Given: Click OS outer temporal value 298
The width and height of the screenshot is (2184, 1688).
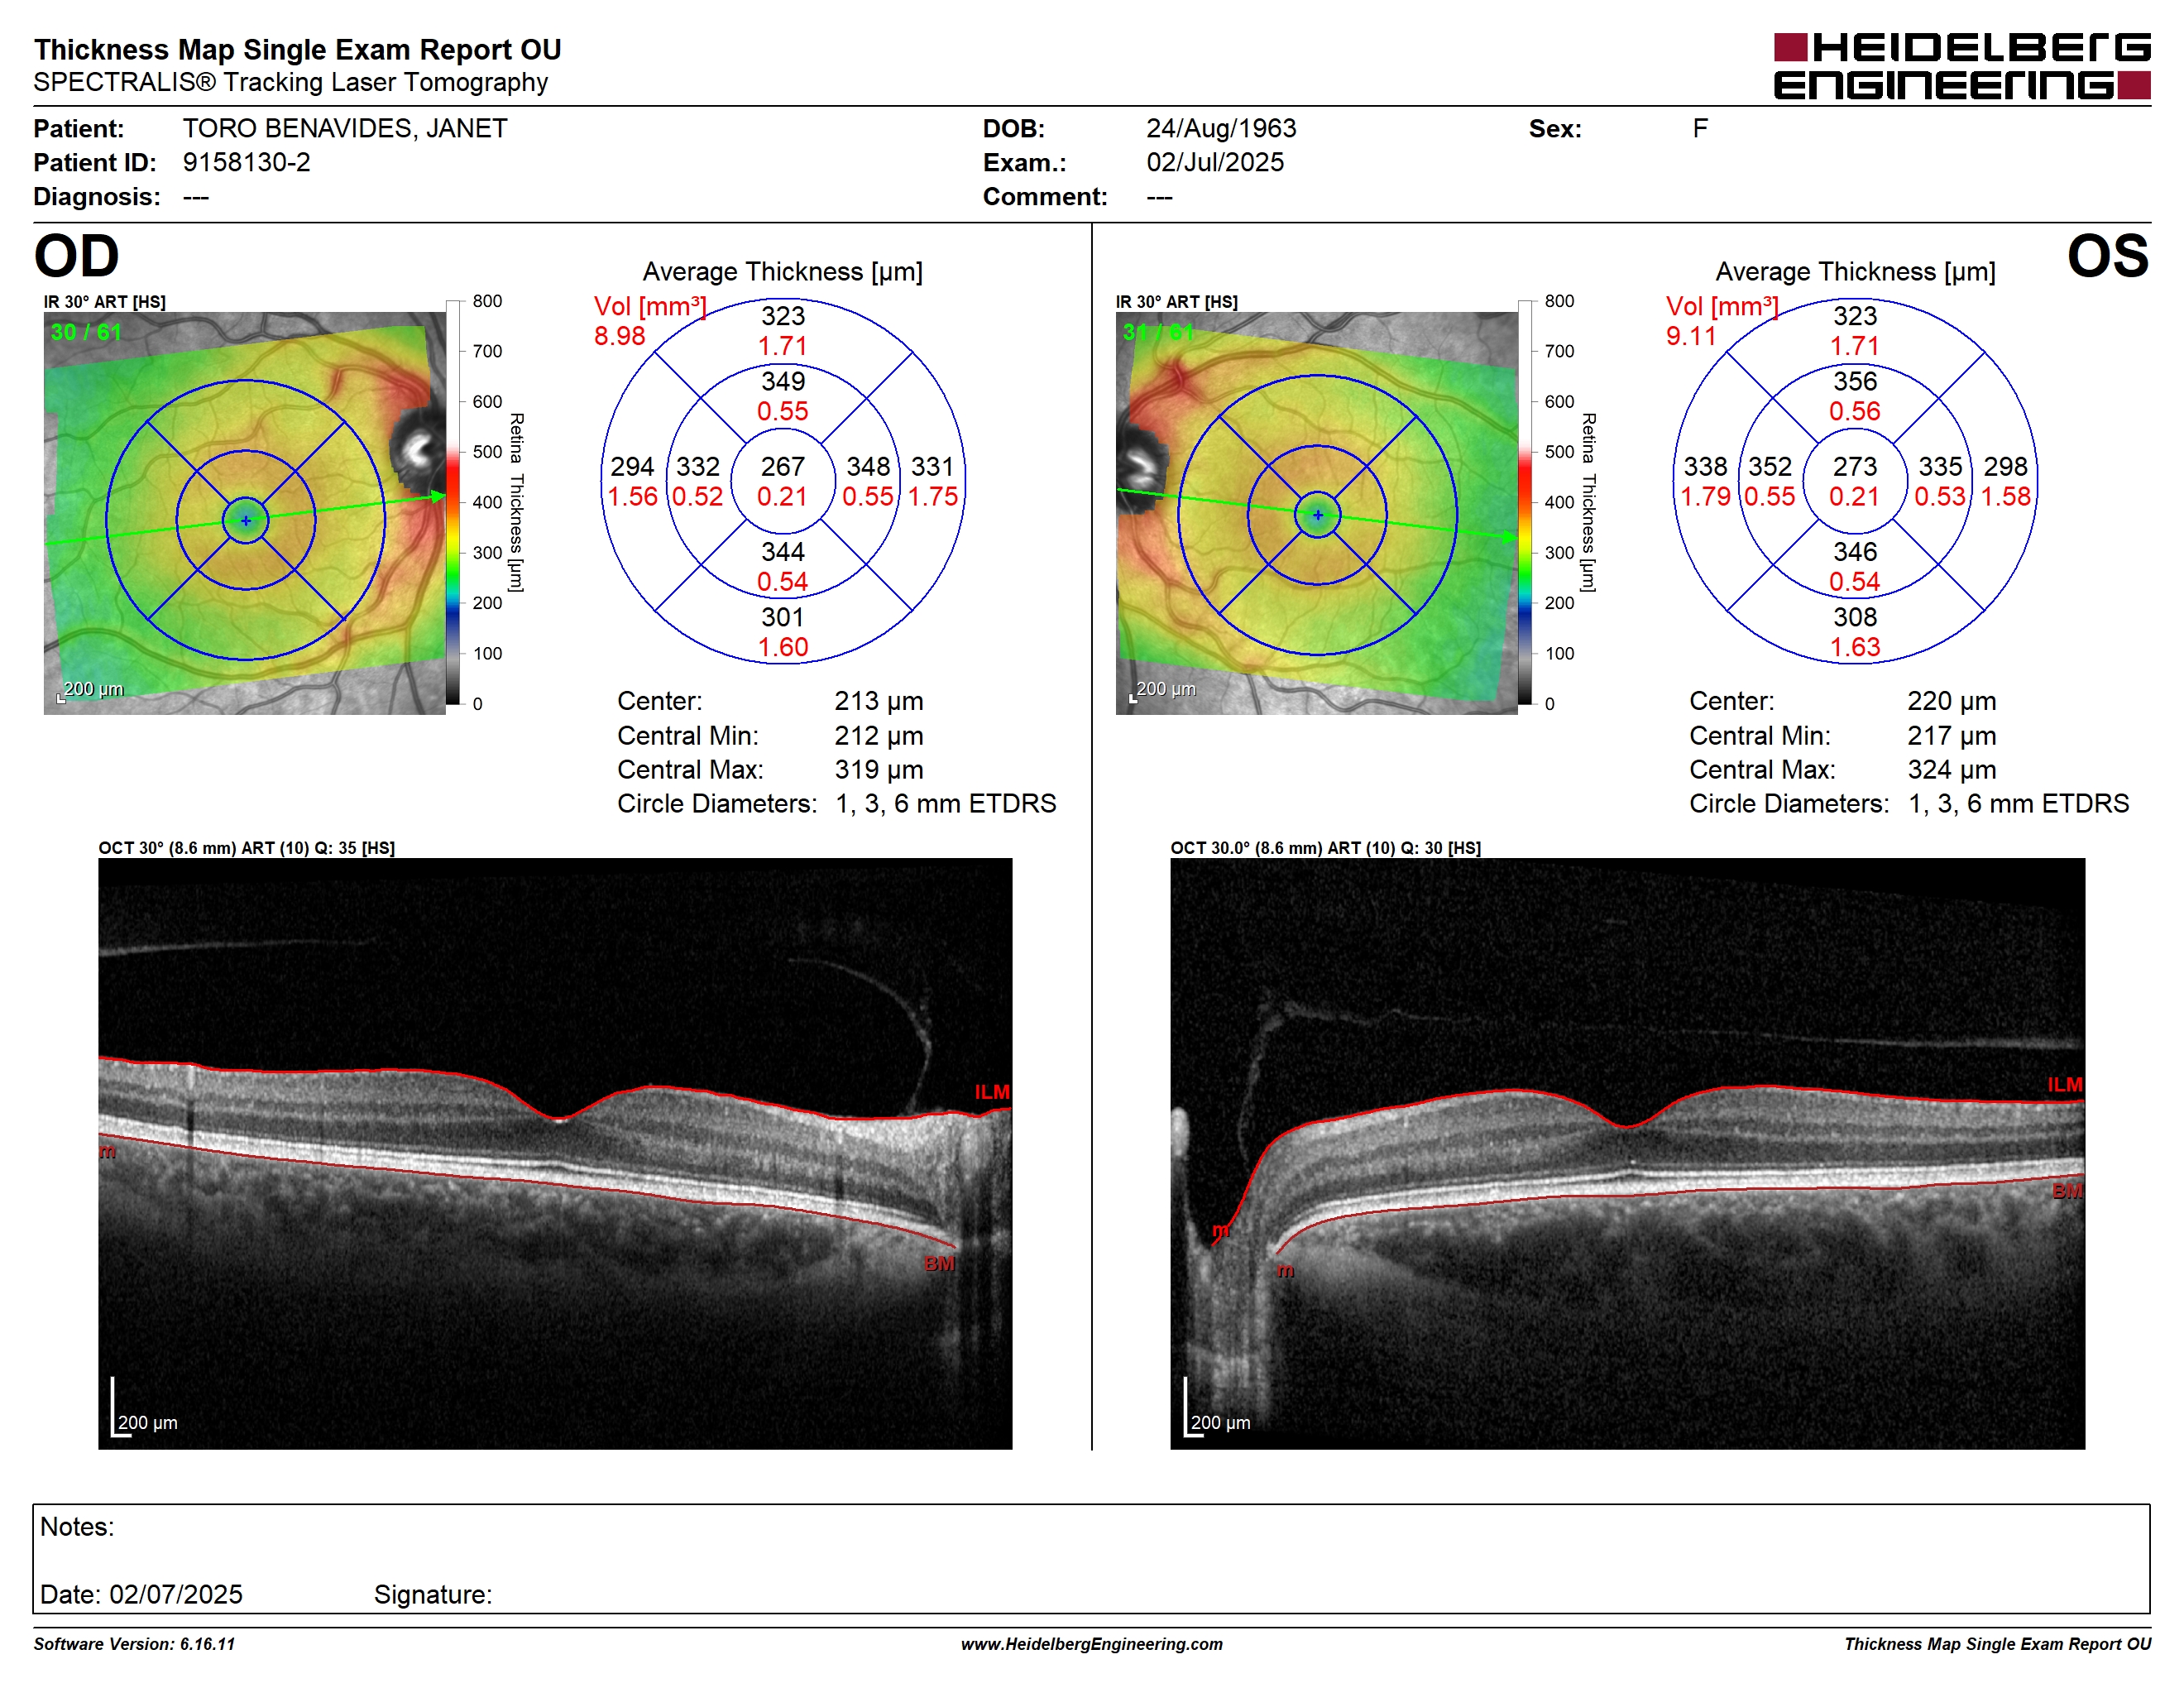Looking at the screenshot, I should coord(2005,467).
